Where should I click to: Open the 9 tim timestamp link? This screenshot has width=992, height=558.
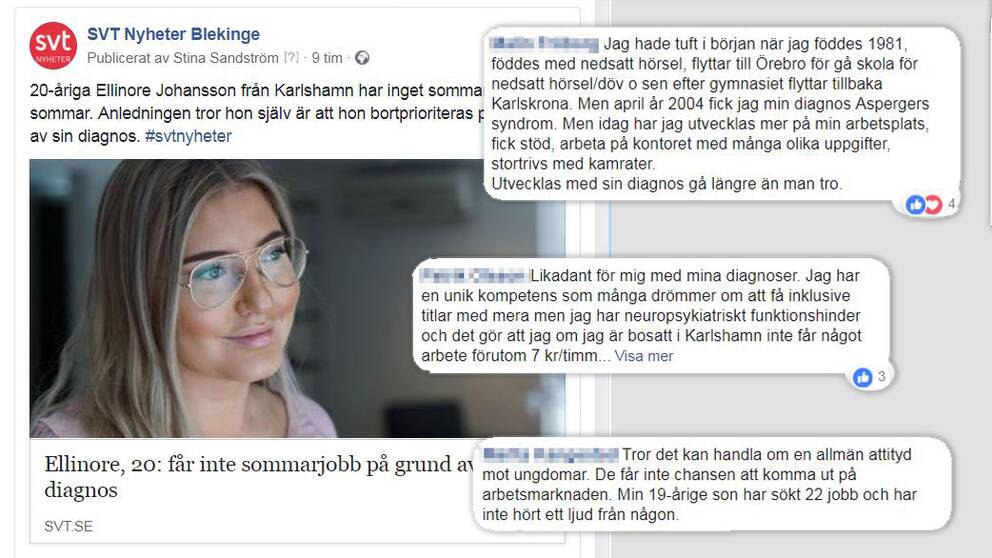pos(326,58)
